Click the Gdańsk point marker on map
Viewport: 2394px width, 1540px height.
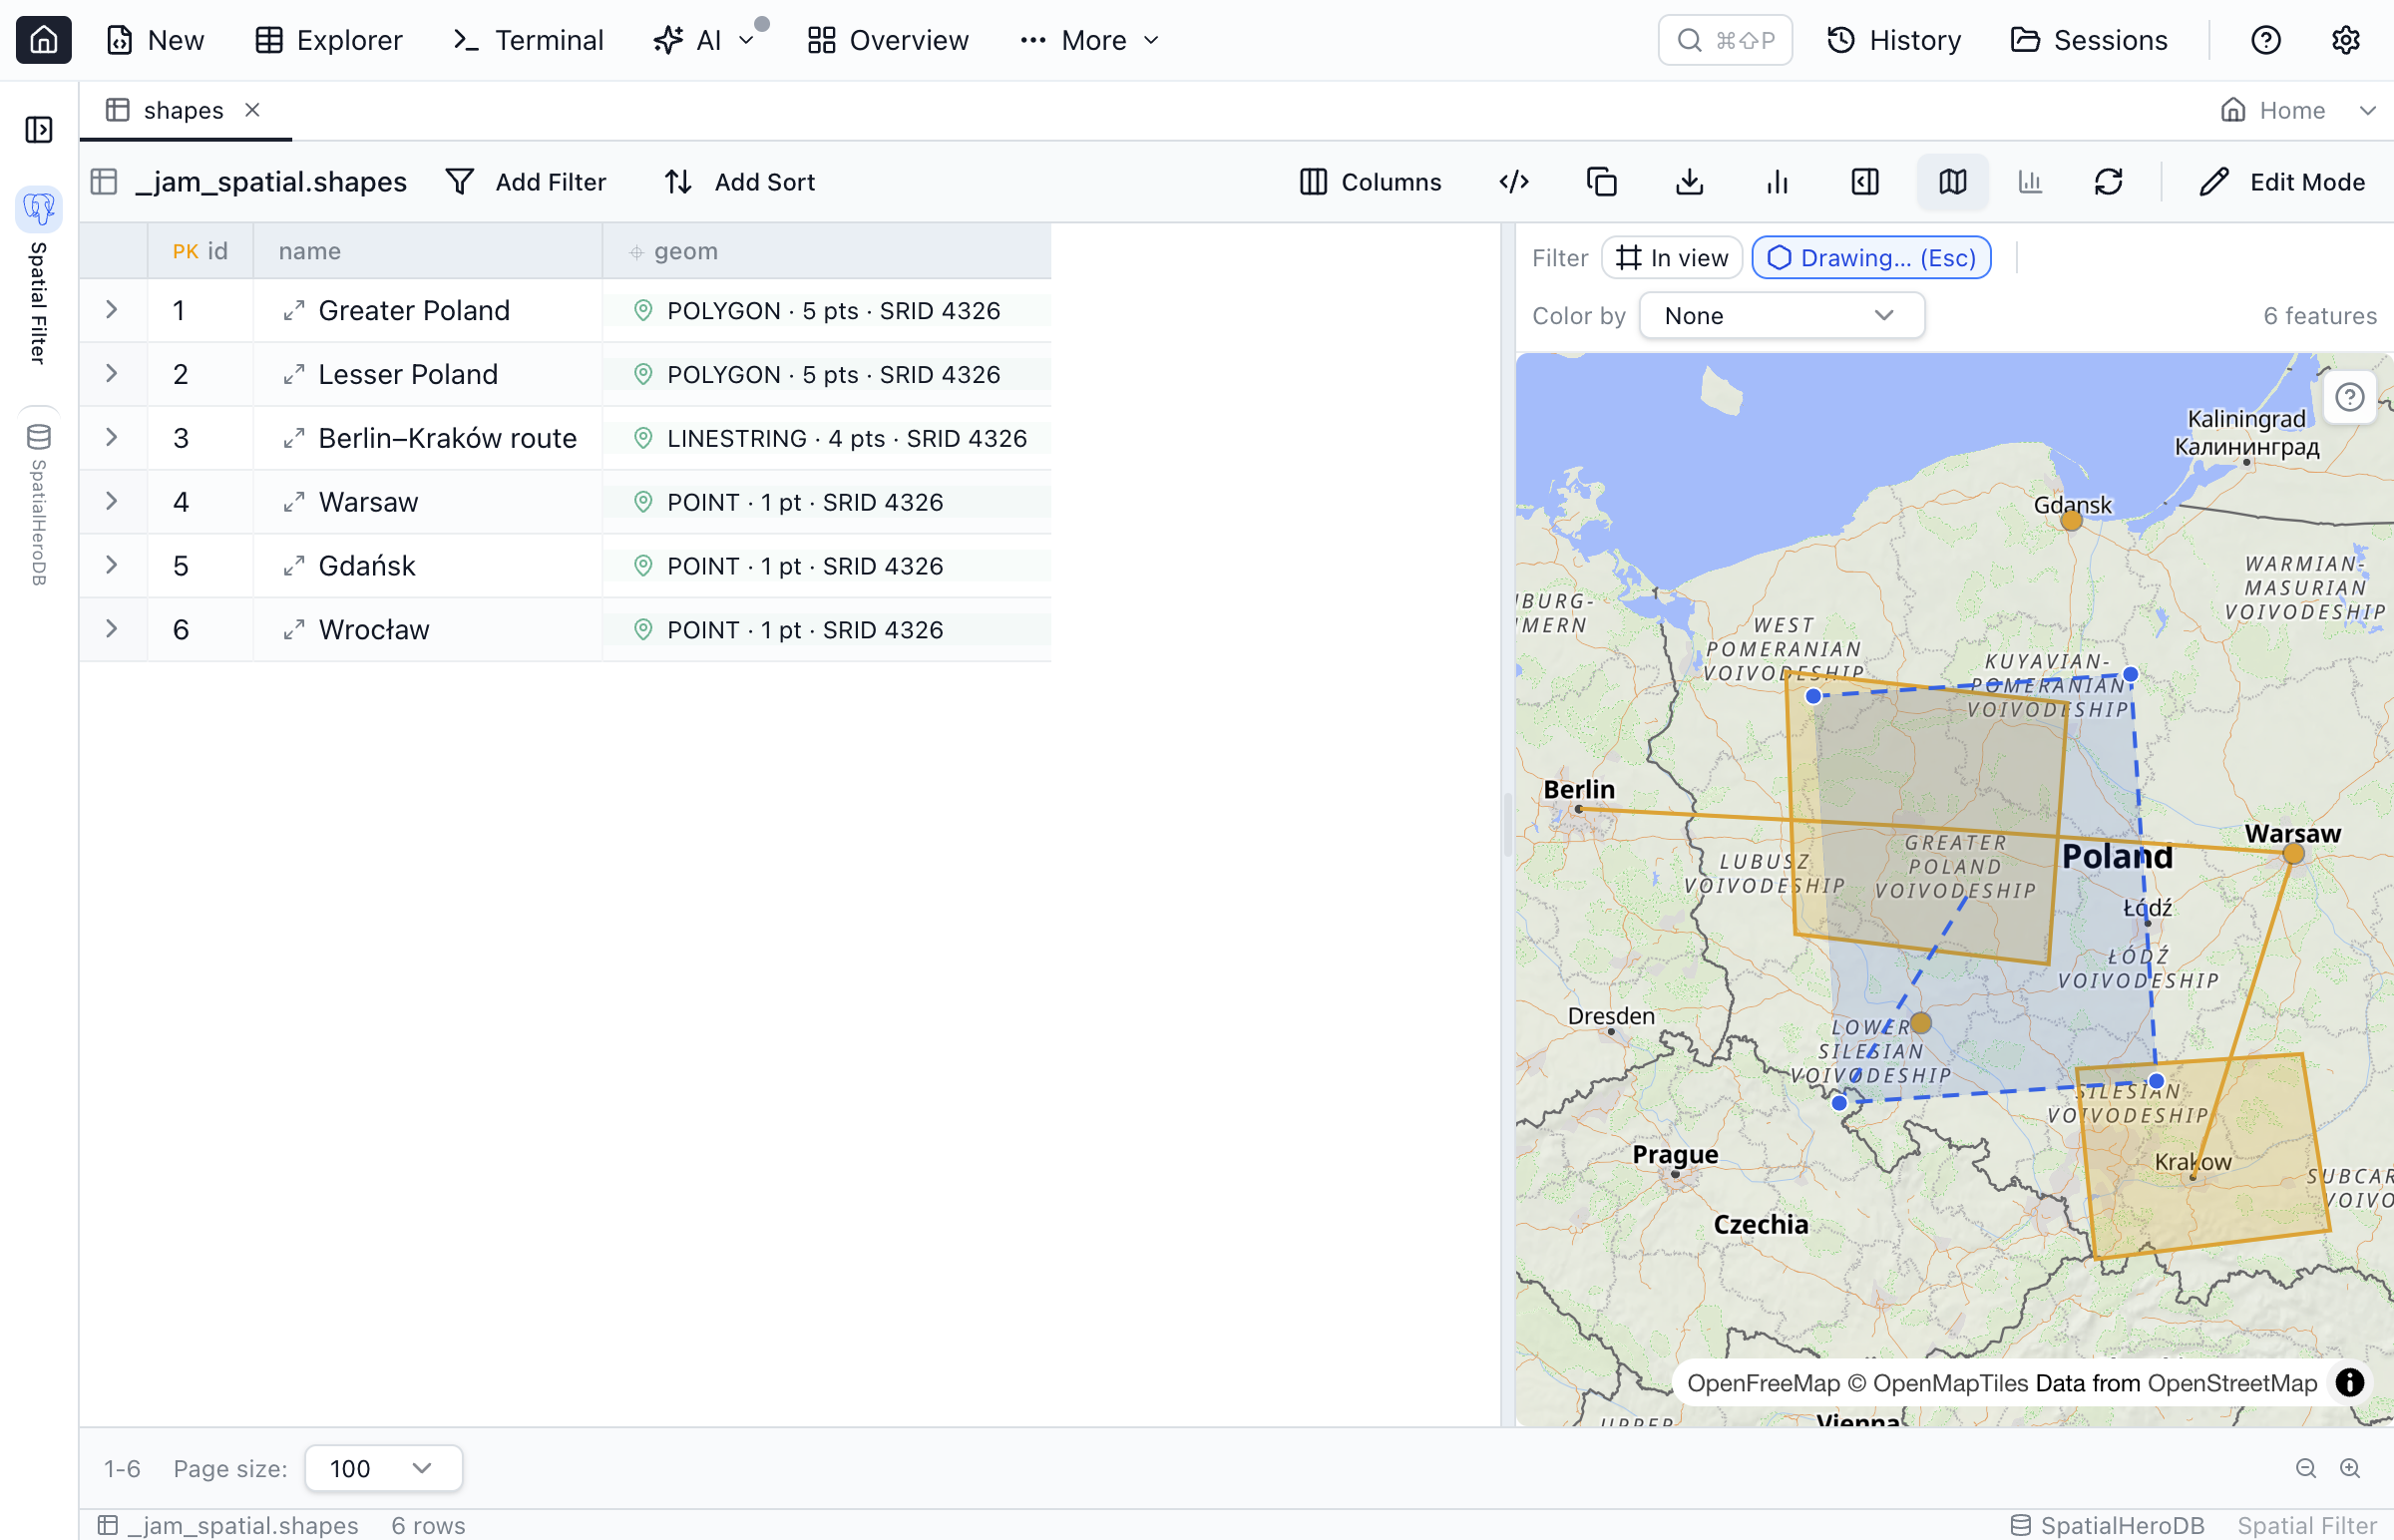[2072, 520]
